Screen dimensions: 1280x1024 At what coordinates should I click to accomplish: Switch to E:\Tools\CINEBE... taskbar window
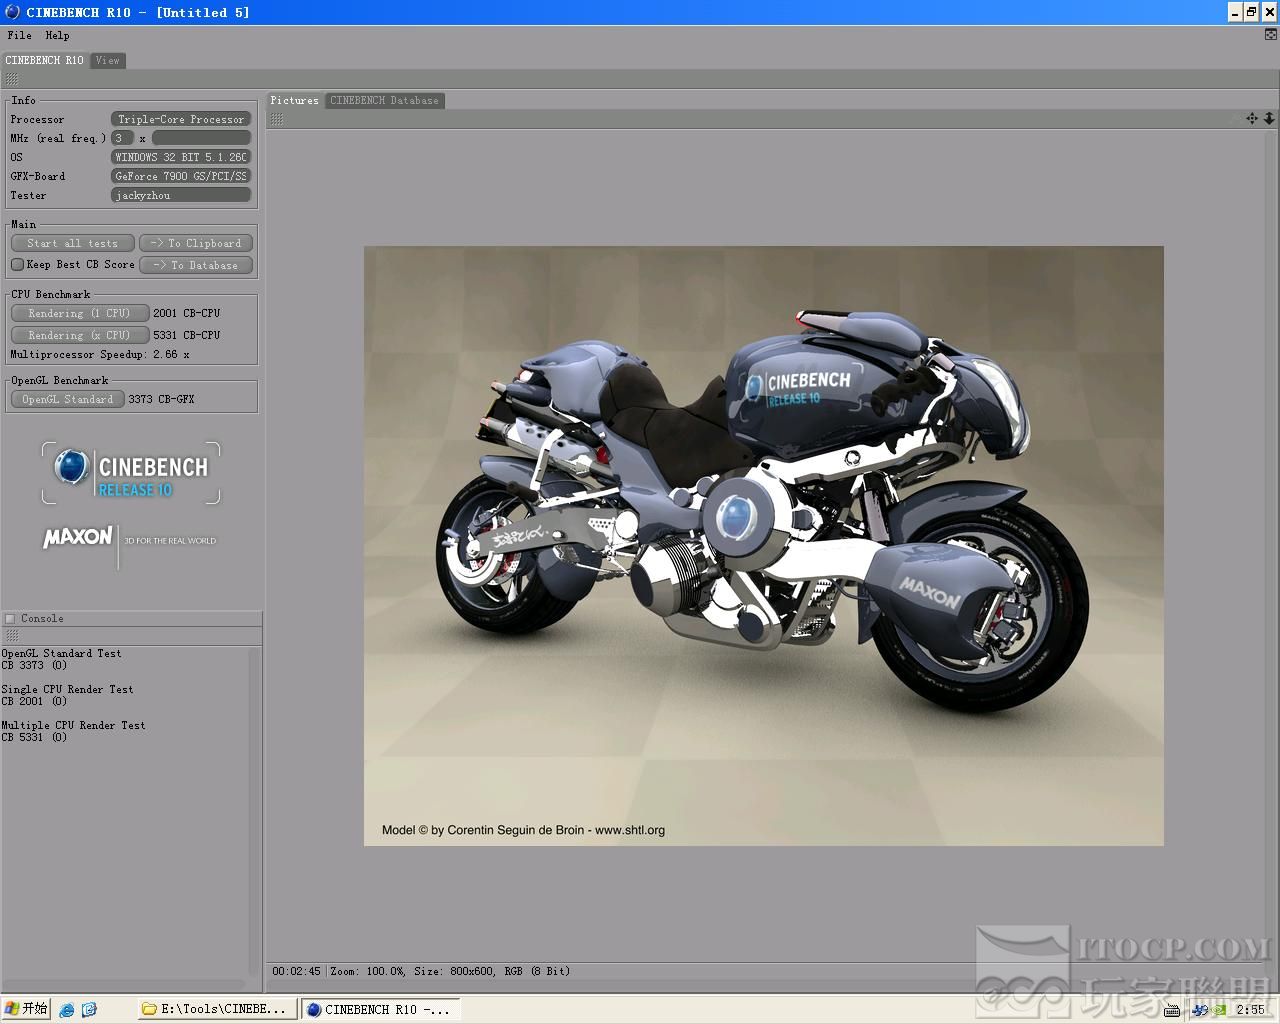click(217, 1009)
